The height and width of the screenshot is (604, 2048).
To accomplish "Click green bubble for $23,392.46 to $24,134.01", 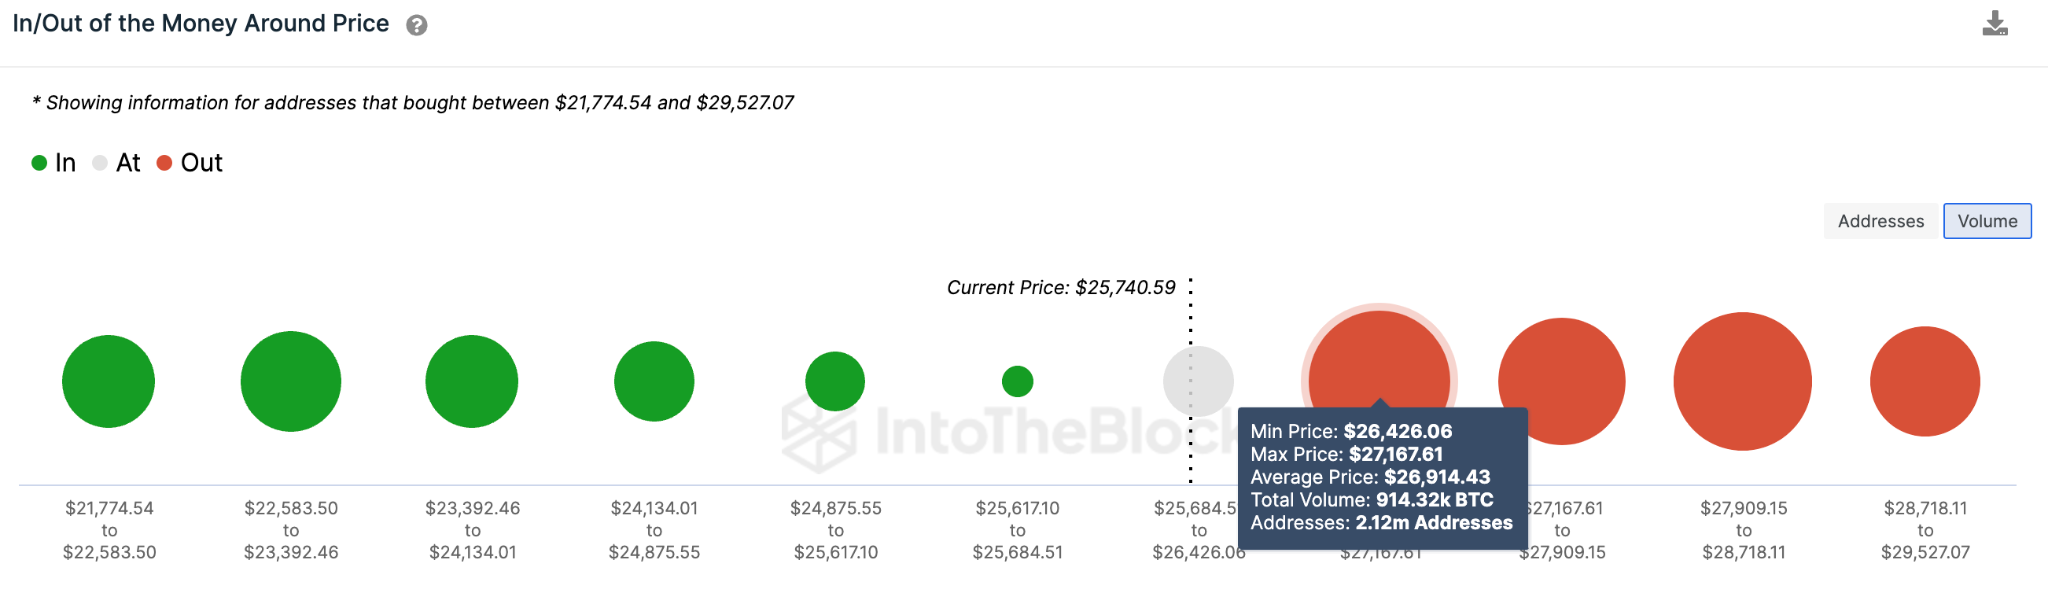I will point(472,381).
